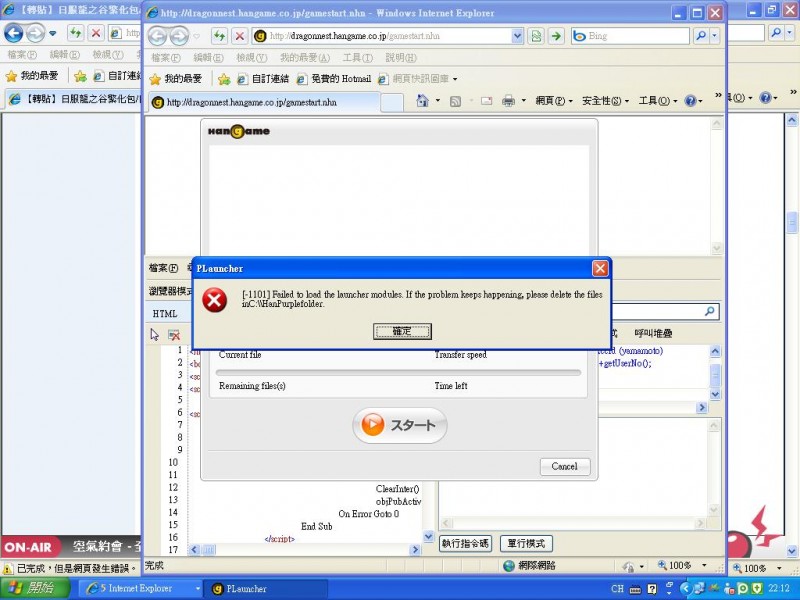The height and width of the screenshot is (600, 800).
Task: Select the 【轉貼】日服龍之谷繁化包 tab
Action: [74, 98]
